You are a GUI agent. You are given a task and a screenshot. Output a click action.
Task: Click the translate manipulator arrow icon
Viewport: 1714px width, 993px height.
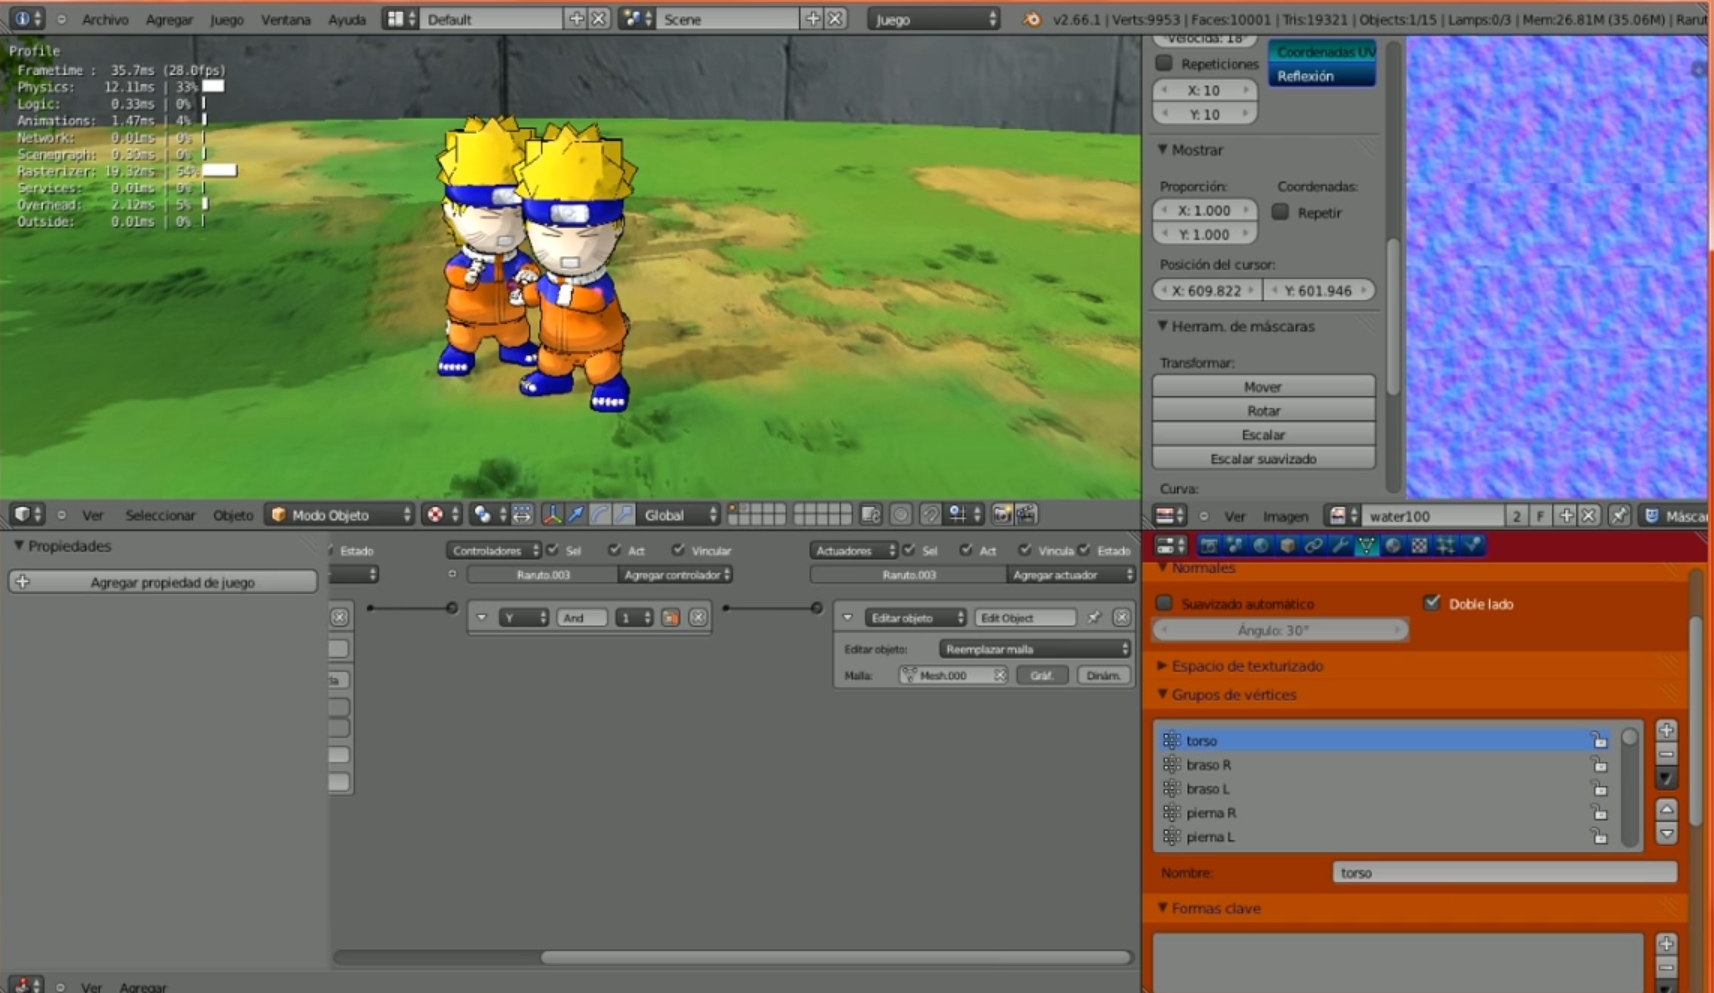coord(576,515)
